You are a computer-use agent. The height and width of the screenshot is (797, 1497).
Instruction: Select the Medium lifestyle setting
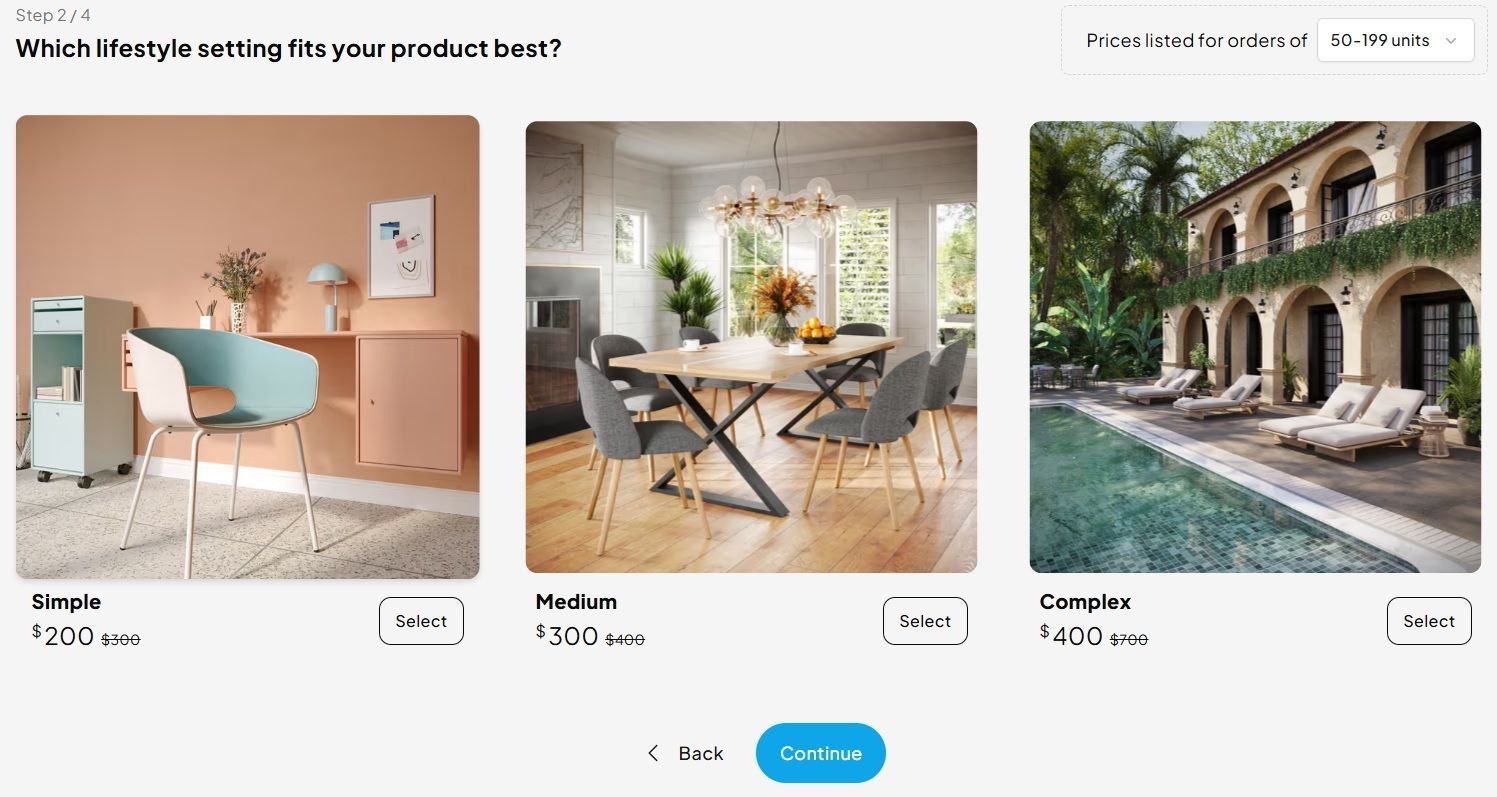point(925,621)
